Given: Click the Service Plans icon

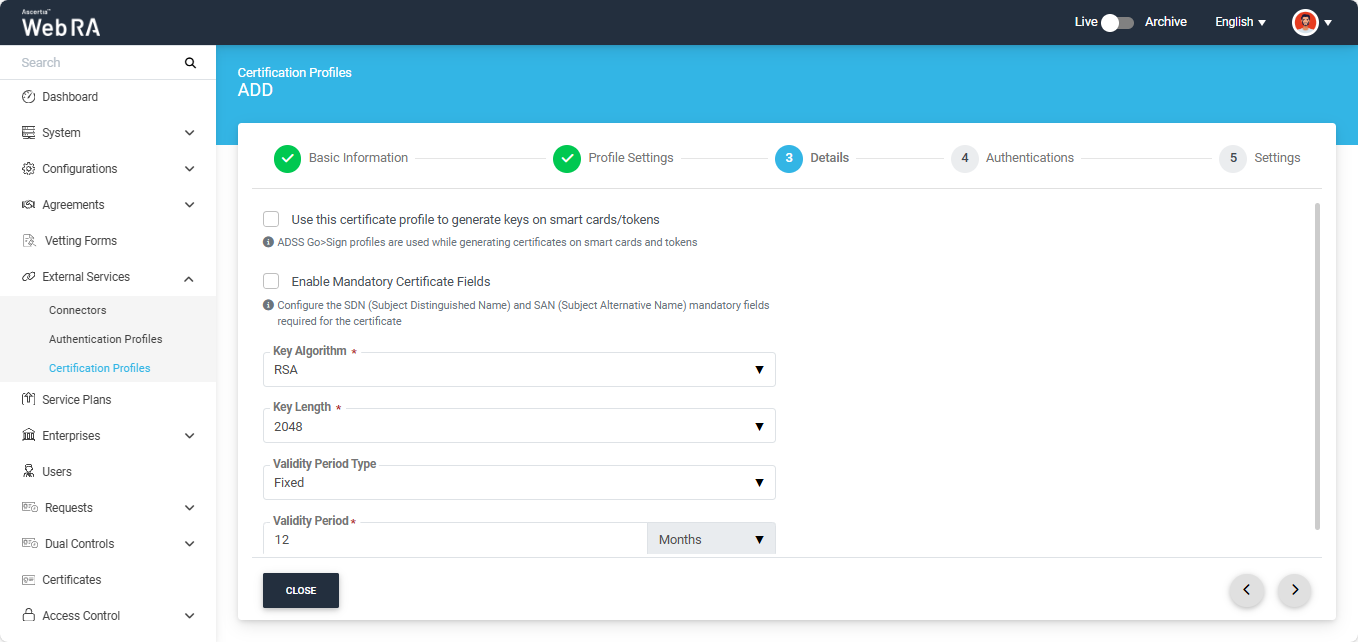Looking at the screenshot, I should tap(28, 400).
